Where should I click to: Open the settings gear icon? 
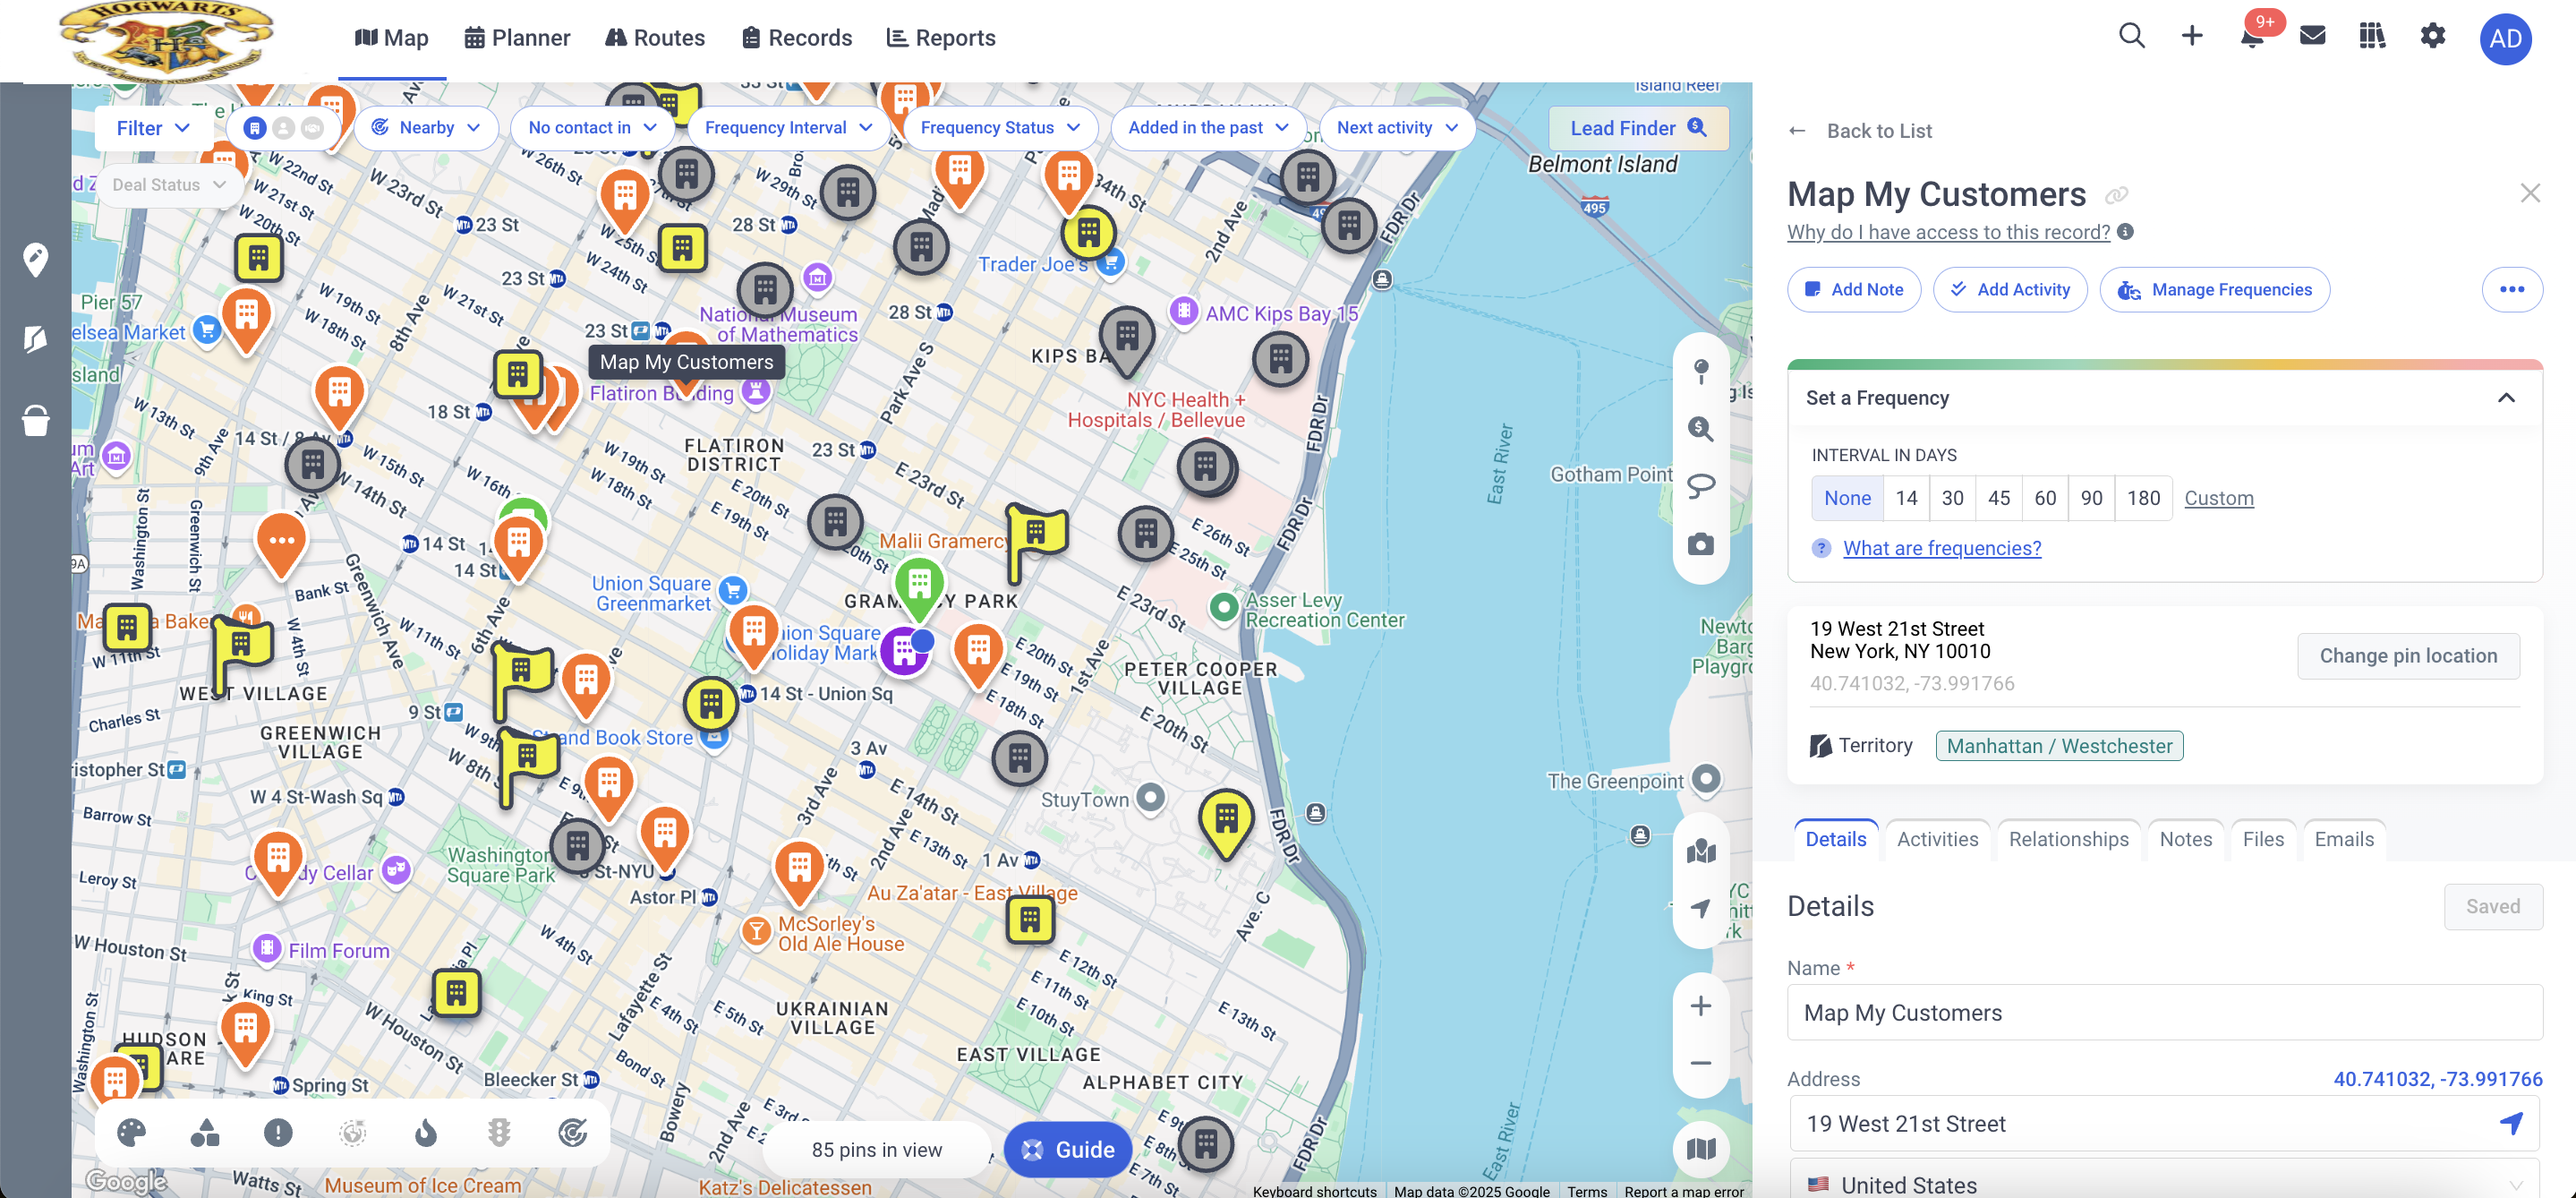pyautogui.click(x=2432, y=37)
